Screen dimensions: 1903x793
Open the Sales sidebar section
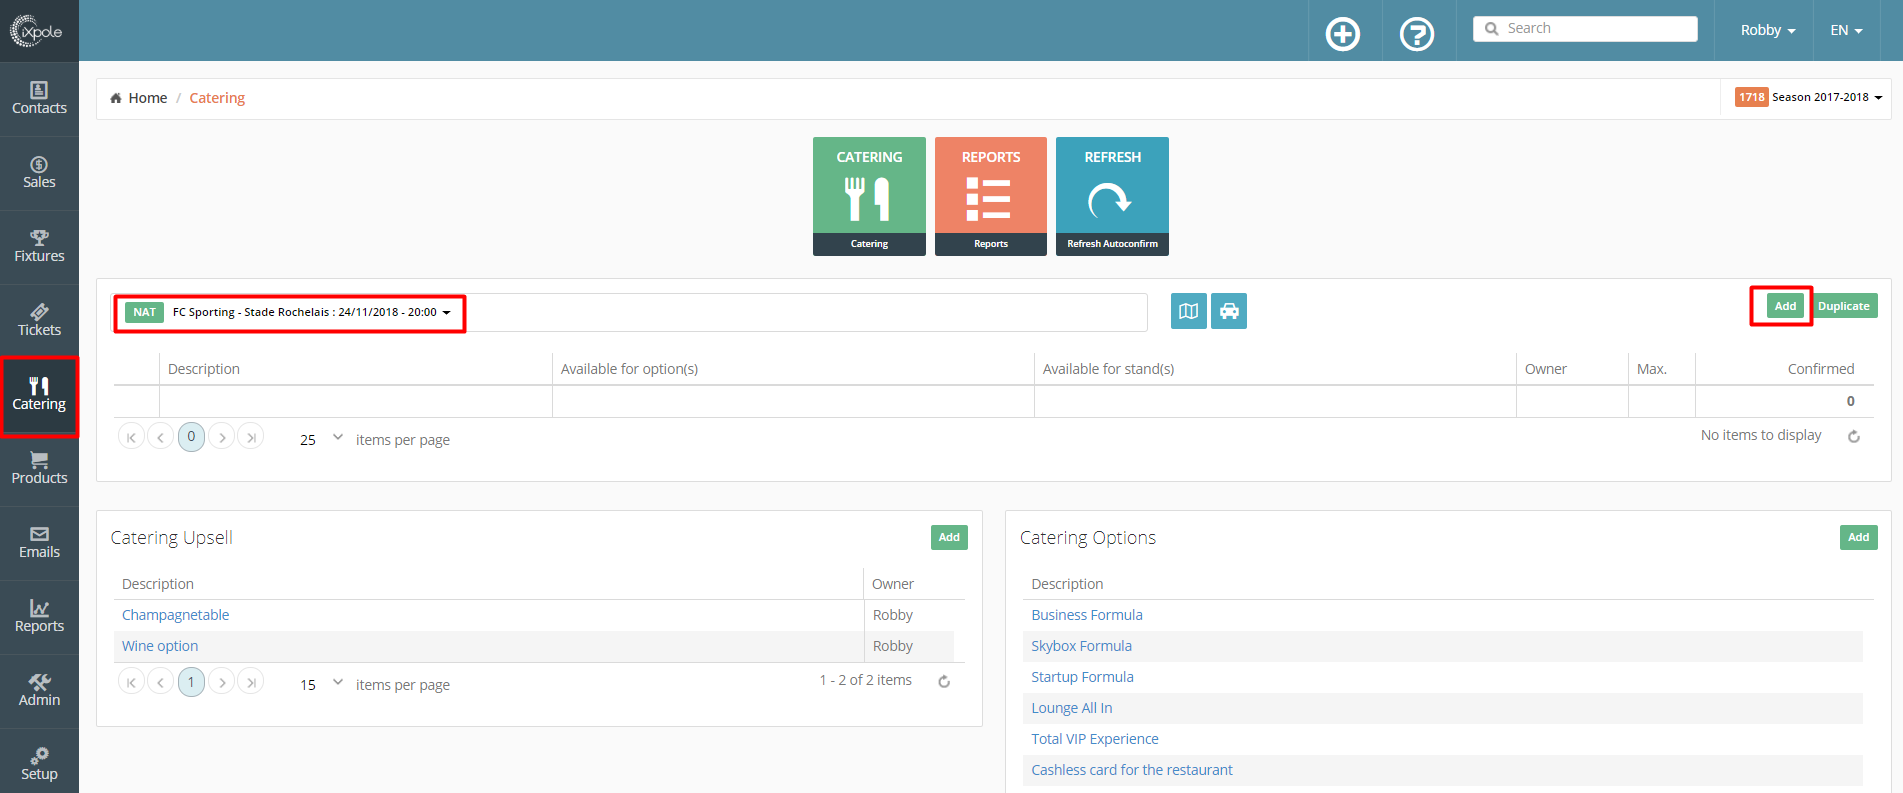pos(39,172)
